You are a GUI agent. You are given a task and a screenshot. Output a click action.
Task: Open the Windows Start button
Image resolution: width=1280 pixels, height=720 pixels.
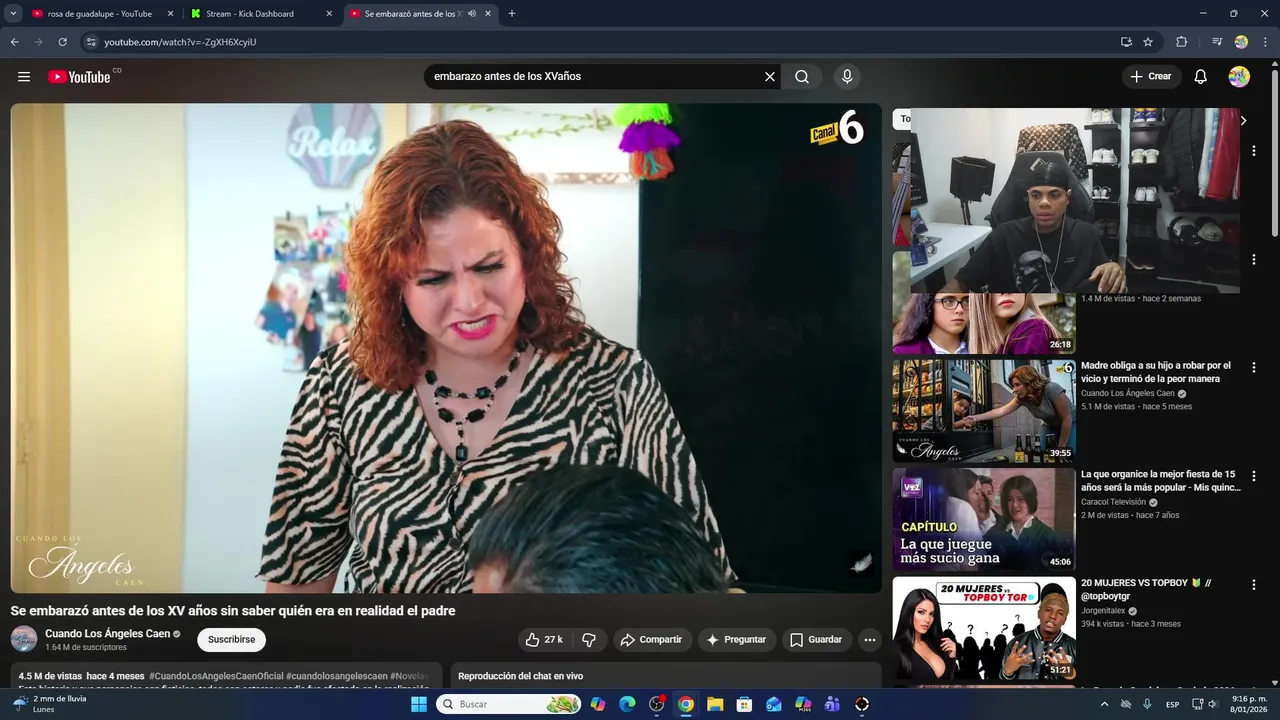pyautogui.click(x=419, y=704)
